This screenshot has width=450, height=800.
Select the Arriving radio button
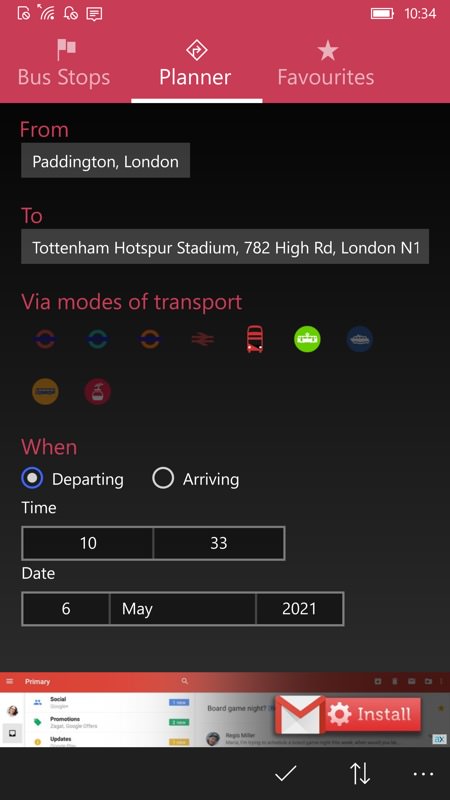(163, 479)
